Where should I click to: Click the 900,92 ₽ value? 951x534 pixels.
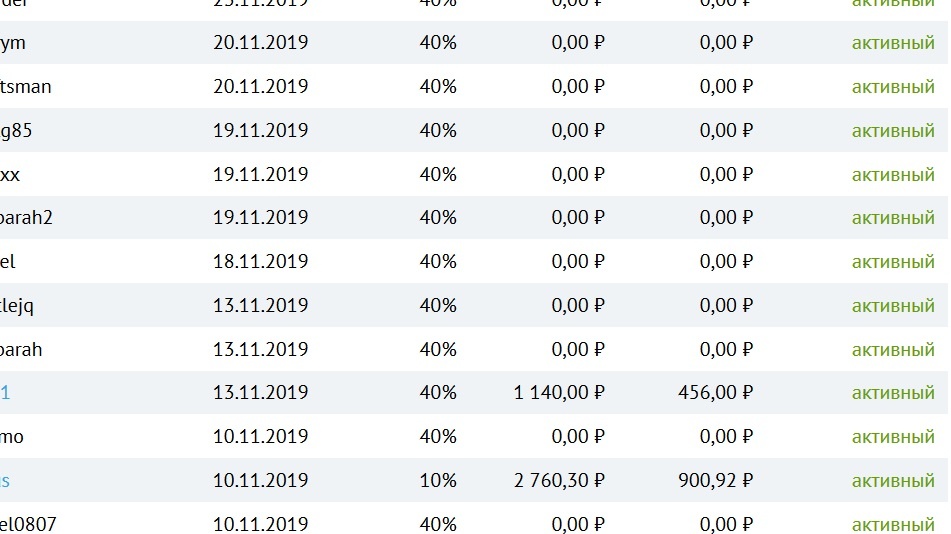(x=715, y=481)
